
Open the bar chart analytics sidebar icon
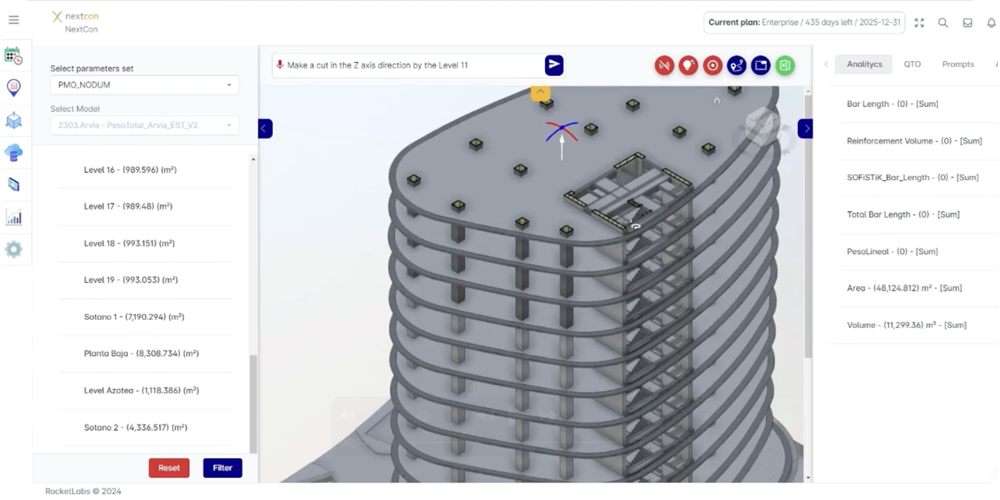(14, 217)
